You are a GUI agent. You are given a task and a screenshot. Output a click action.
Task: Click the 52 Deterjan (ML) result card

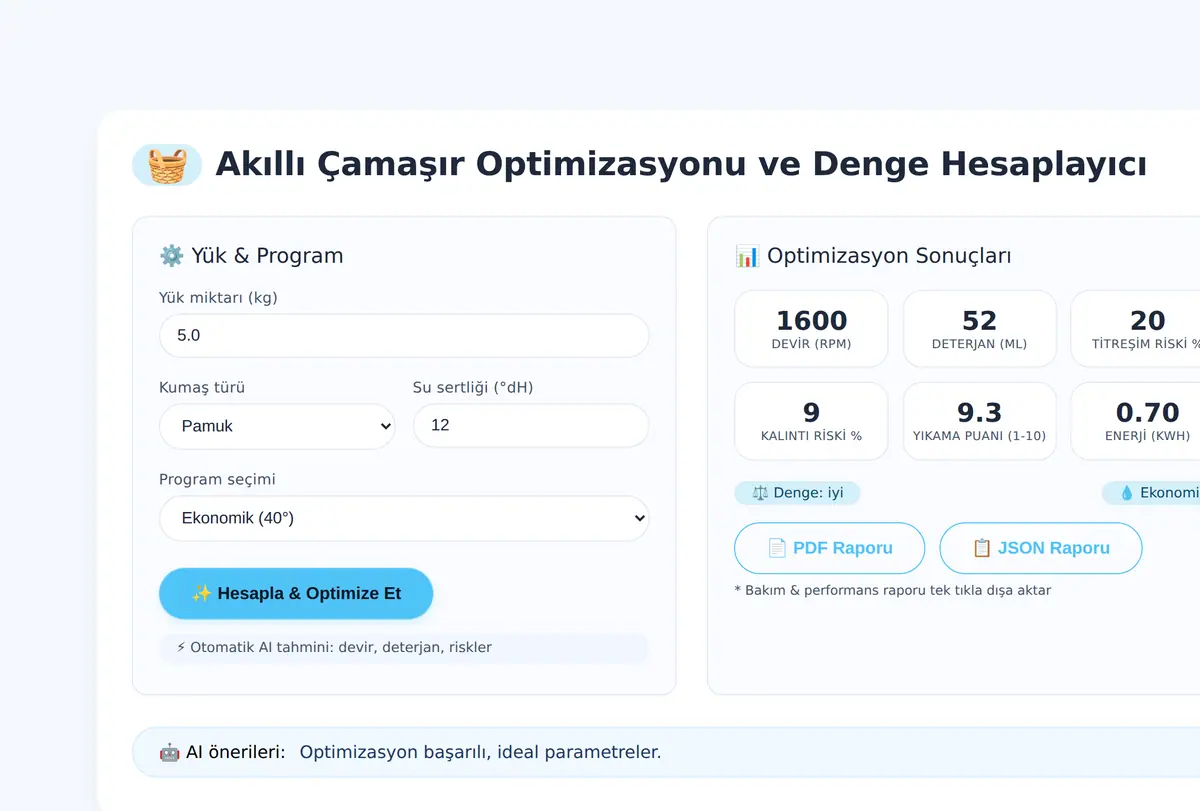(x=979, y=329)
